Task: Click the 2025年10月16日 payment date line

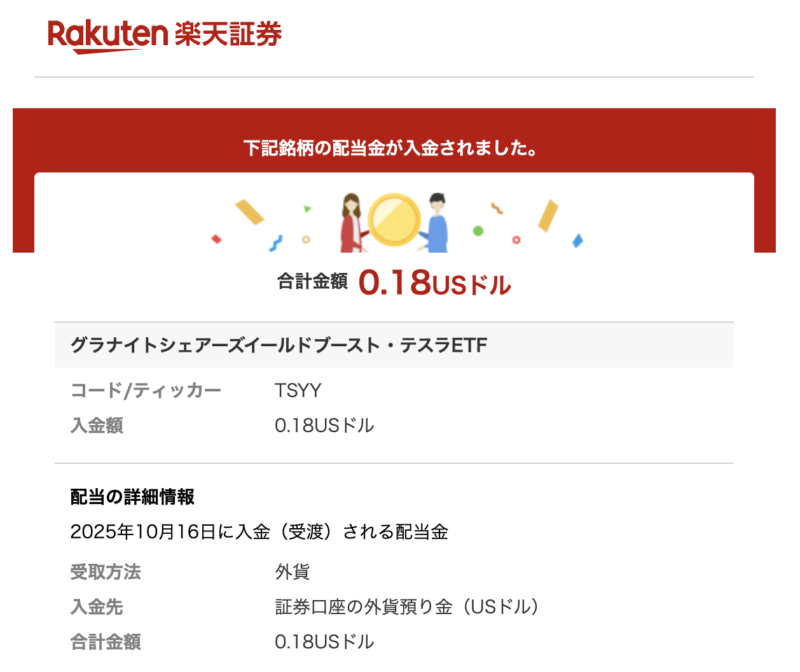Action: point(259,532)
